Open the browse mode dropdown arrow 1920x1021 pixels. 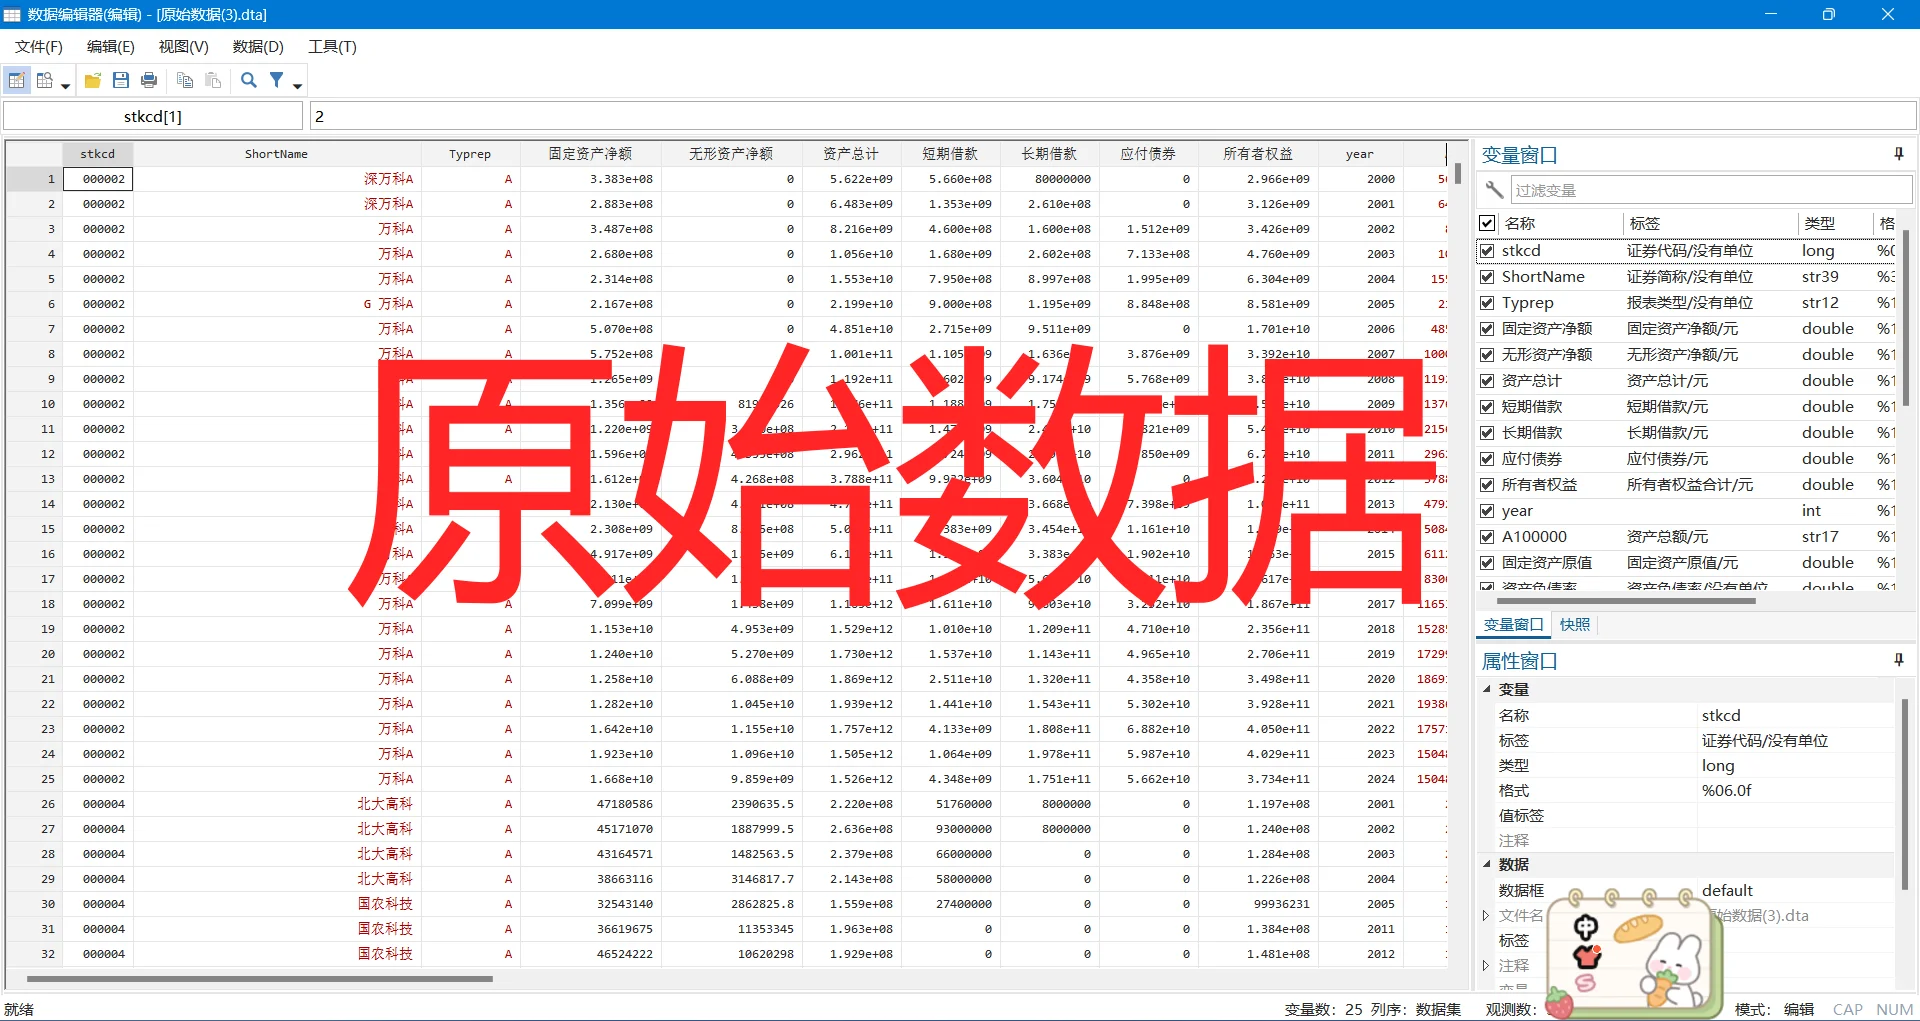click(65, 86)
